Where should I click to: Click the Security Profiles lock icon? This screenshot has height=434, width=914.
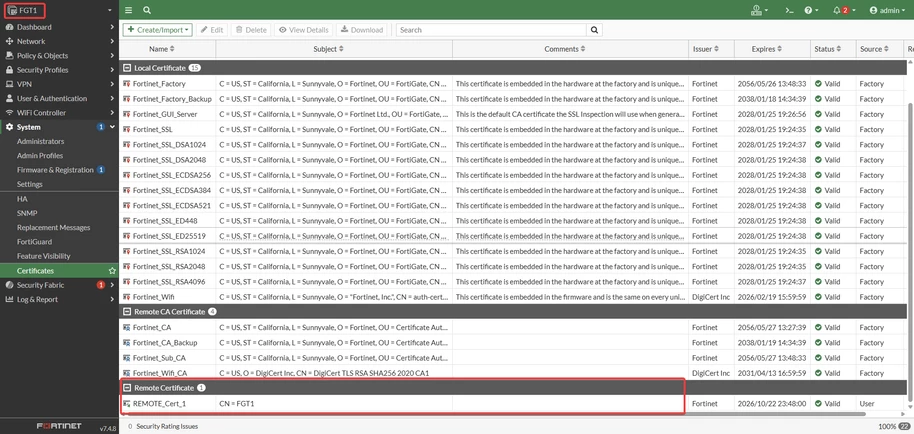point(9,70)
